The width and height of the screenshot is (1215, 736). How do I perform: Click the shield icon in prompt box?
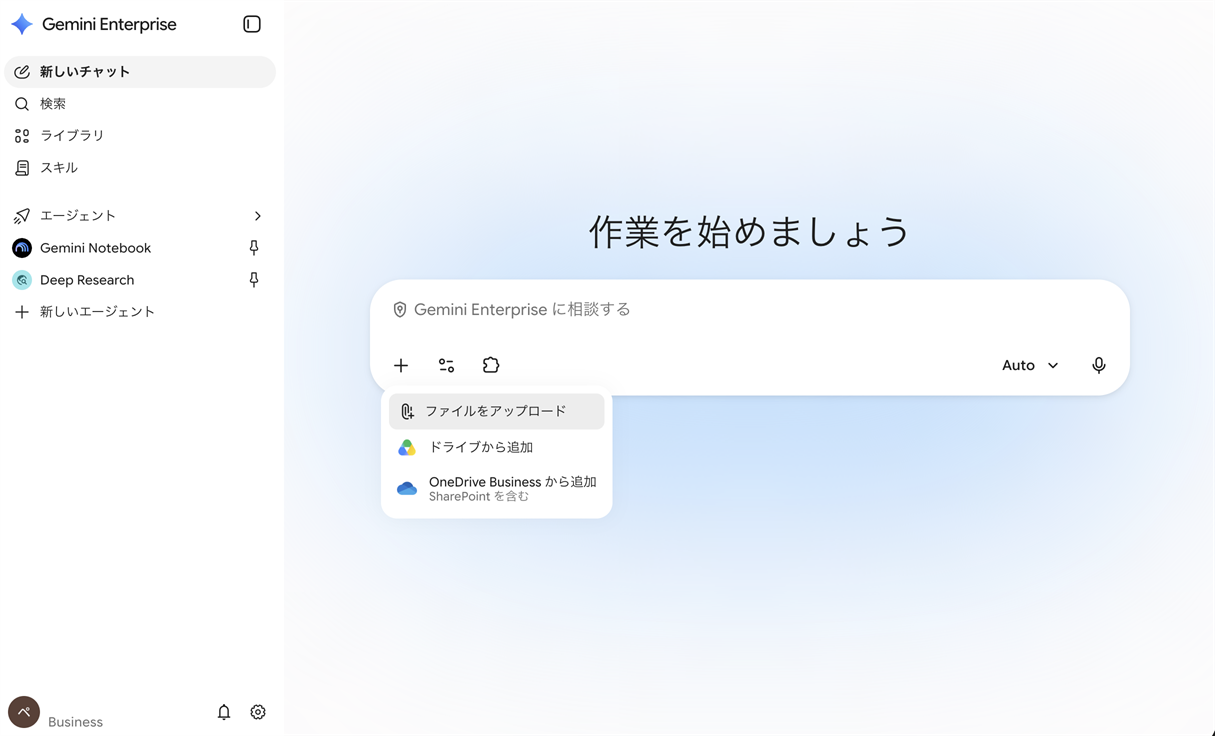click(x=400, y=310)
